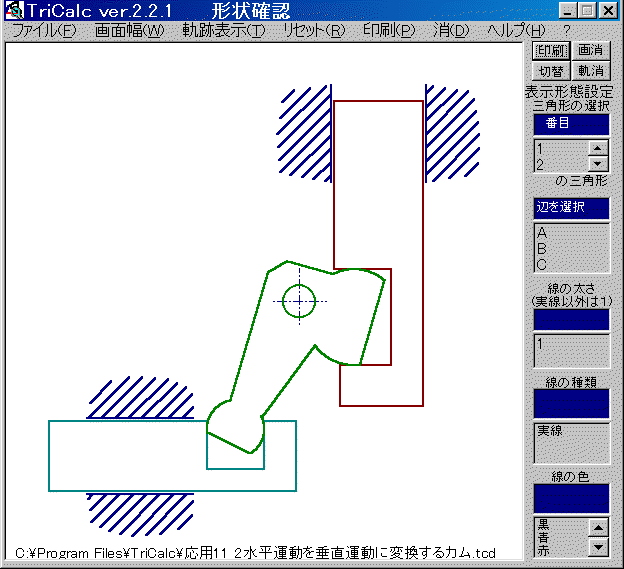
Task: Click the 軌消 button
Action: pos(591,71)
